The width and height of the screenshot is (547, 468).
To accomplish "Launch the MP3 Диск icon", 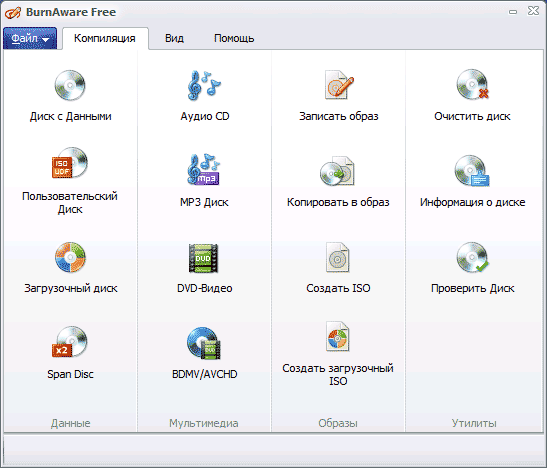I will pos(204,169).
